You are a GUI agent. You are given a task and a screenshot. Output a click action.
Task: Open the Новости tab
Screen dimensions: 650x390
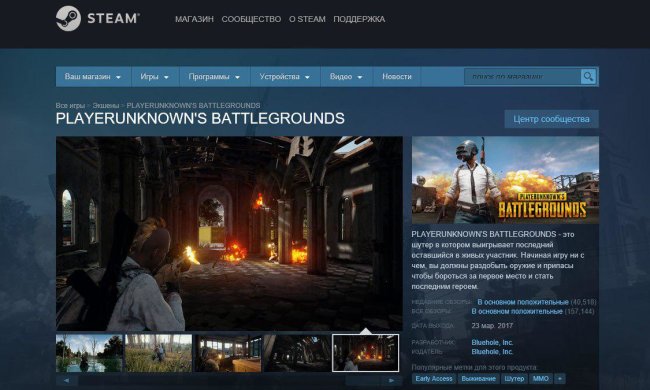(x=397, y=77)
